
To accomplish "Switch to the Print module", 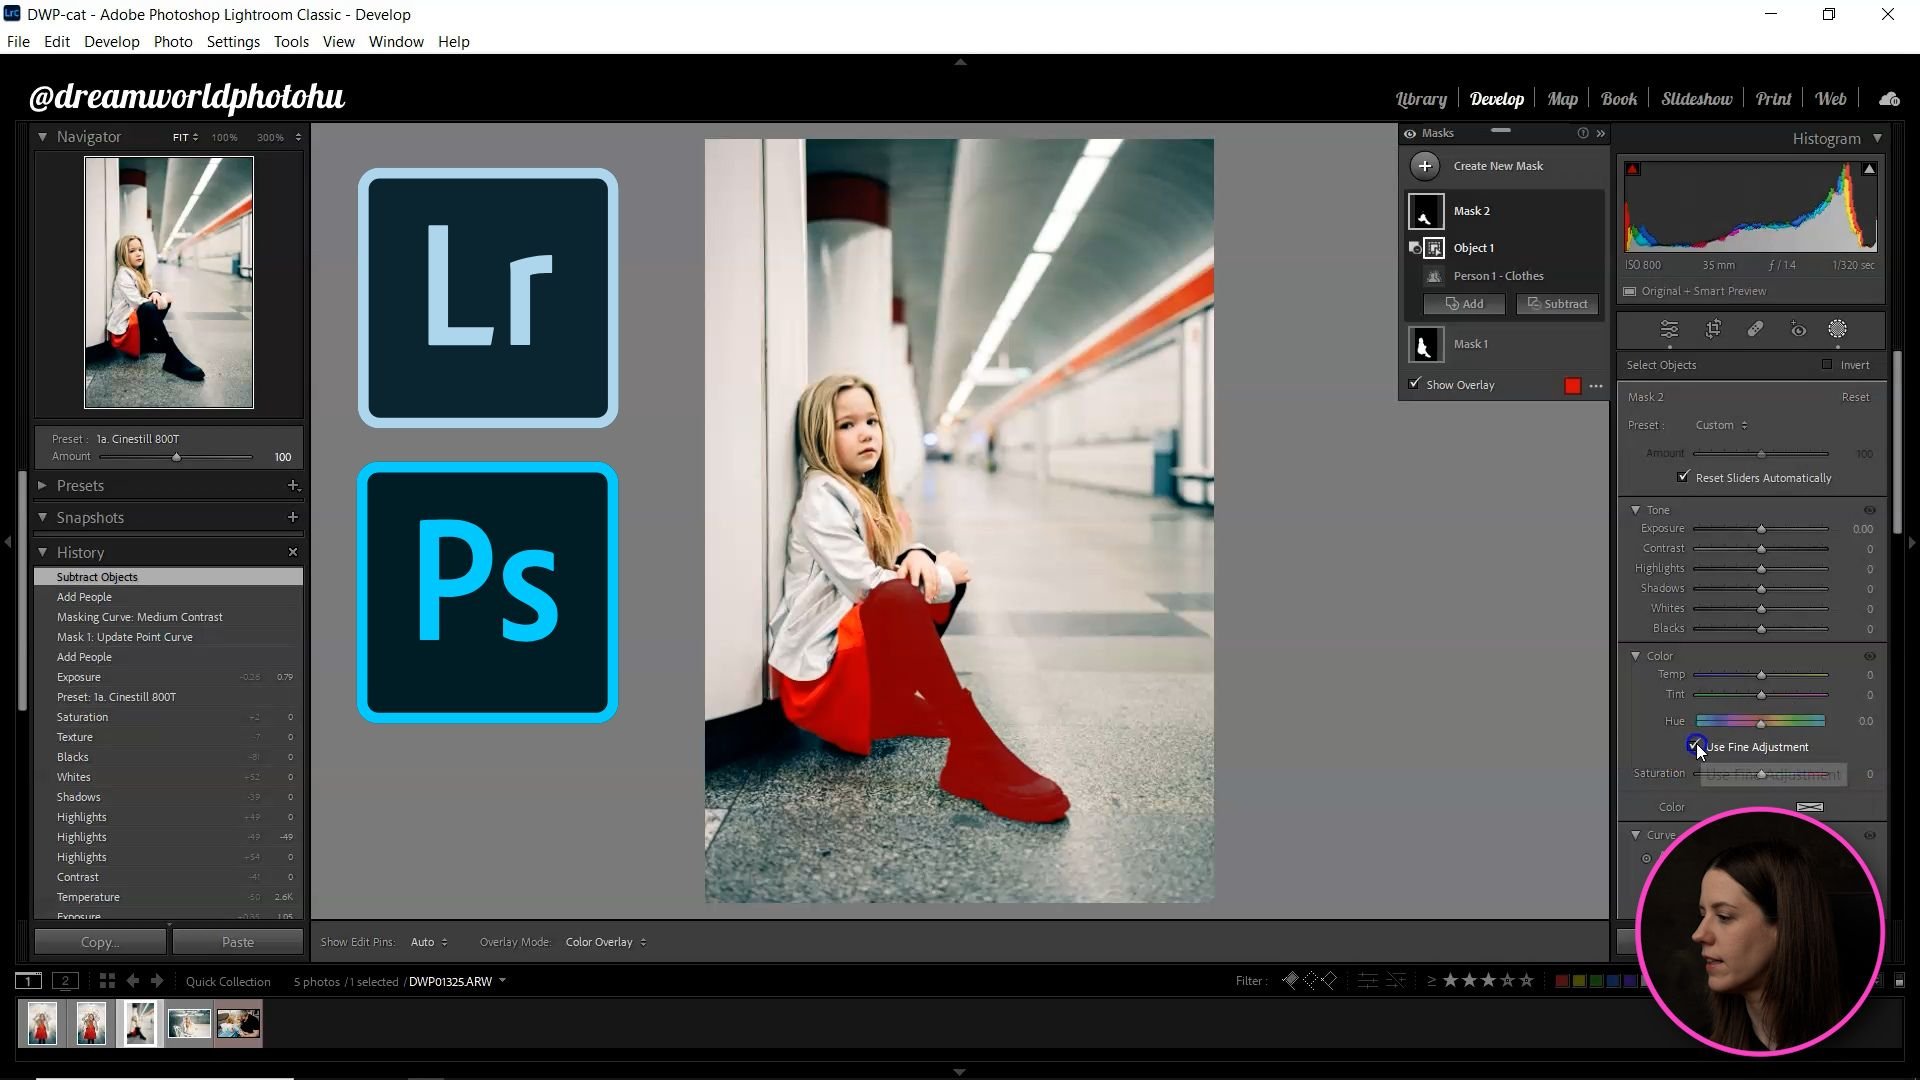I will pyautogui.click(x=1773, y=99).
